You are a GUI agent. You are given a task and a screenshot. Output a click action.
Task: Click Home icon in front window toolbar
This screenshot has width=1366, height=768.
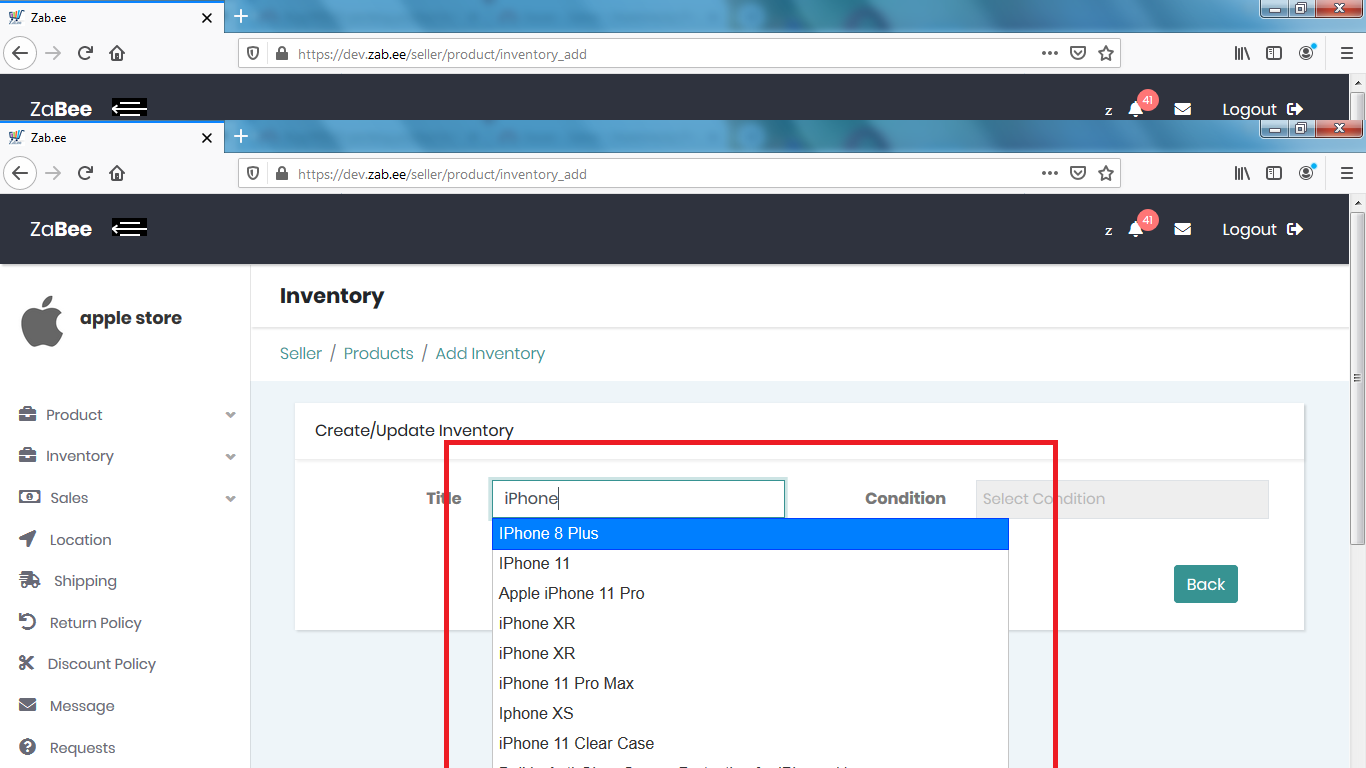tap(117, 173)
